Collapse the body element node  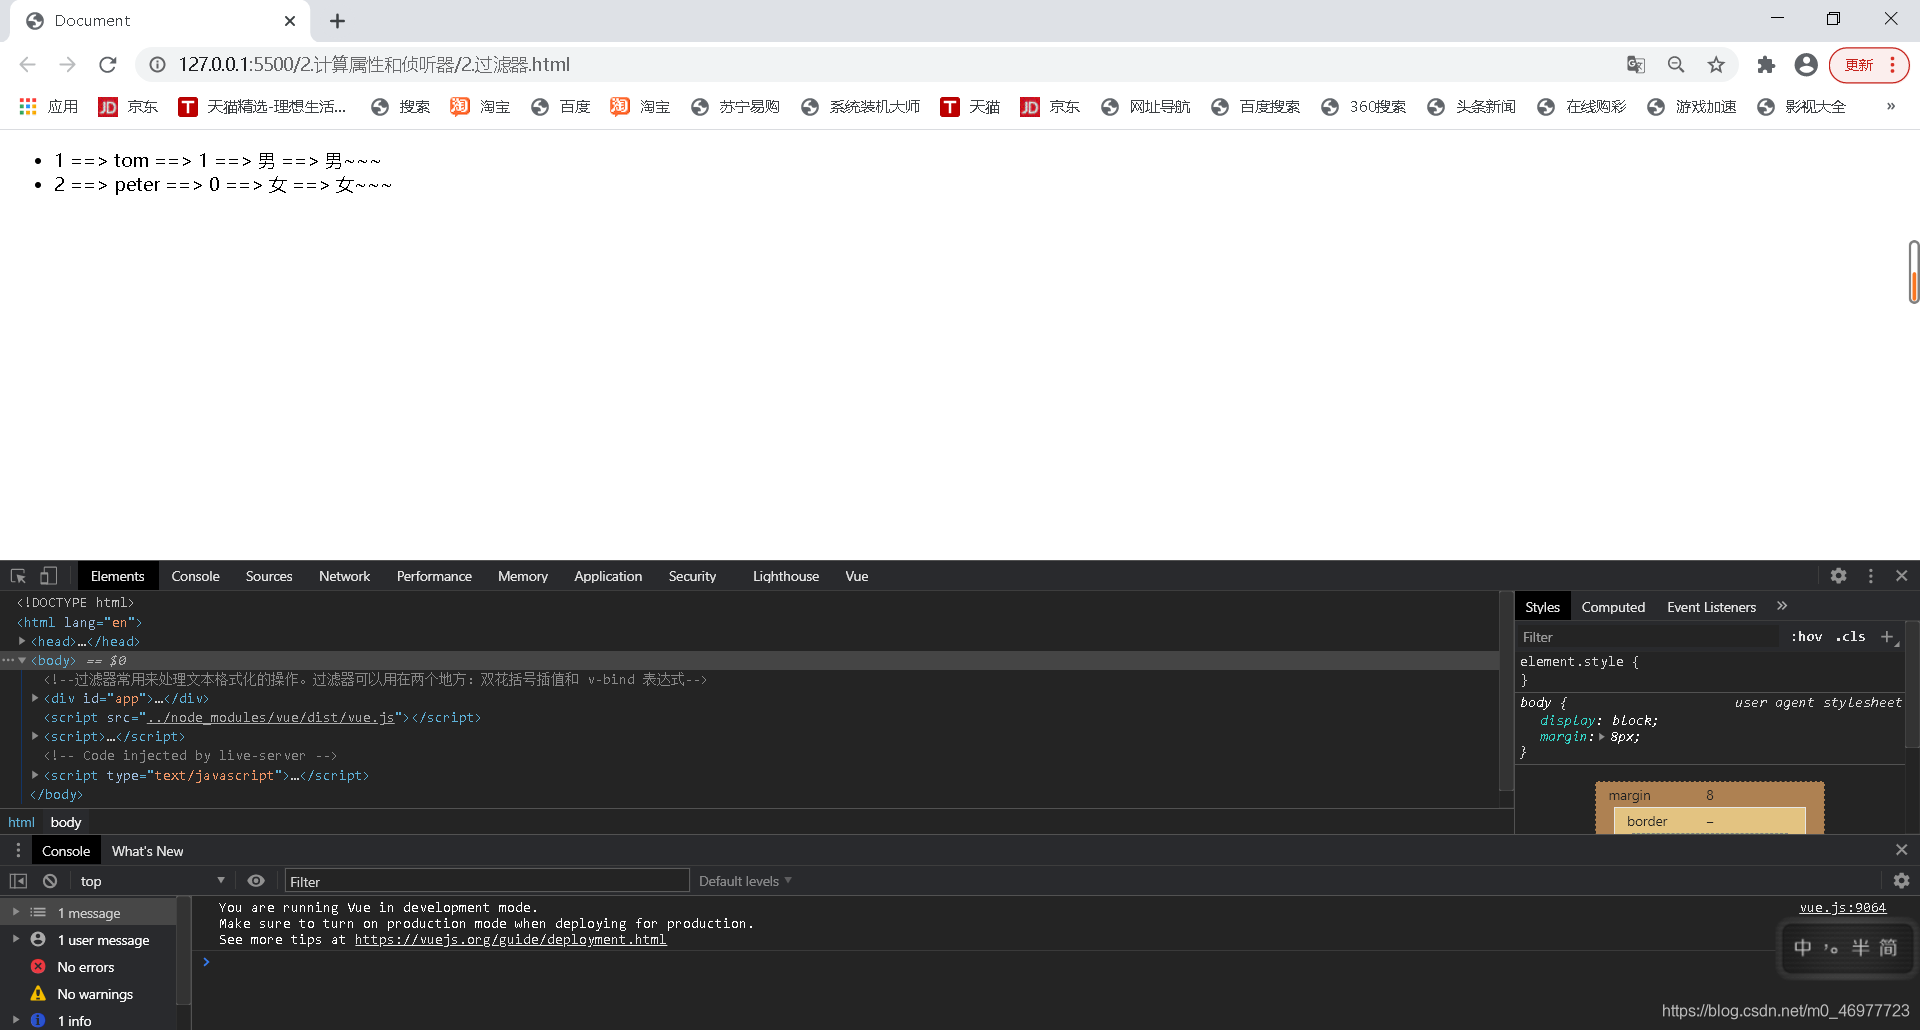click(22, 660)
